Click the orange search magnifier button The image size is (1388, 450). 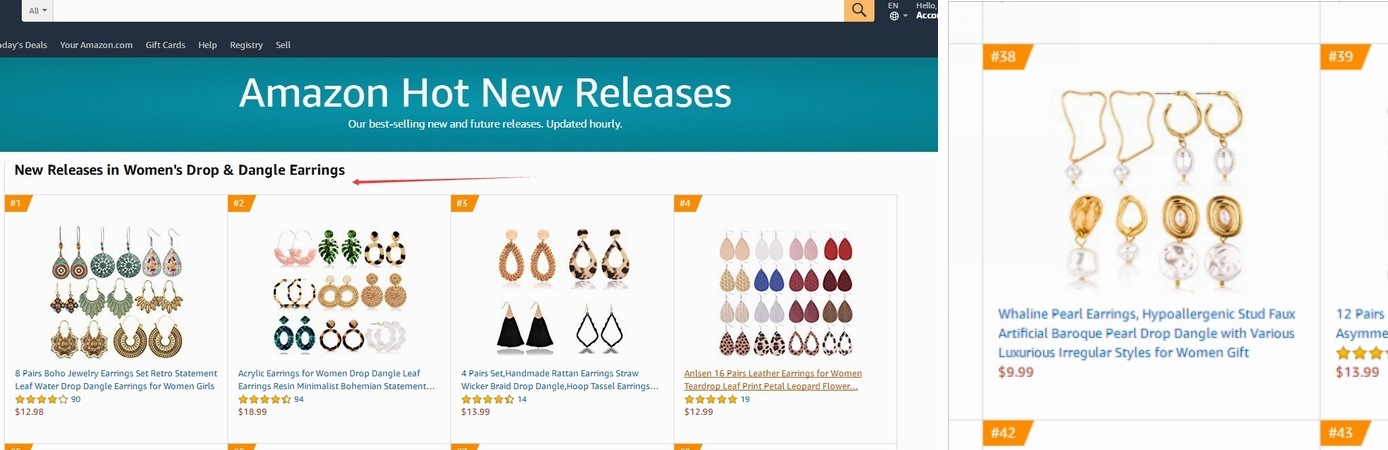859,10
